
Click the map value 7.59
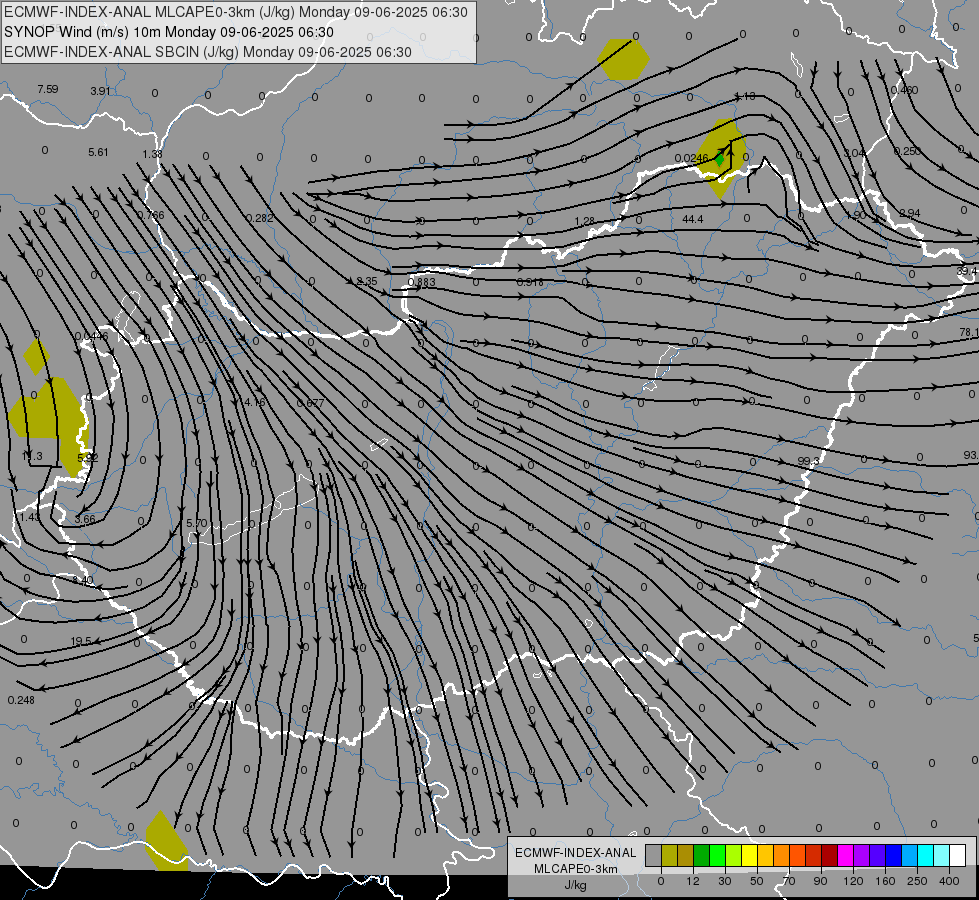47,89
